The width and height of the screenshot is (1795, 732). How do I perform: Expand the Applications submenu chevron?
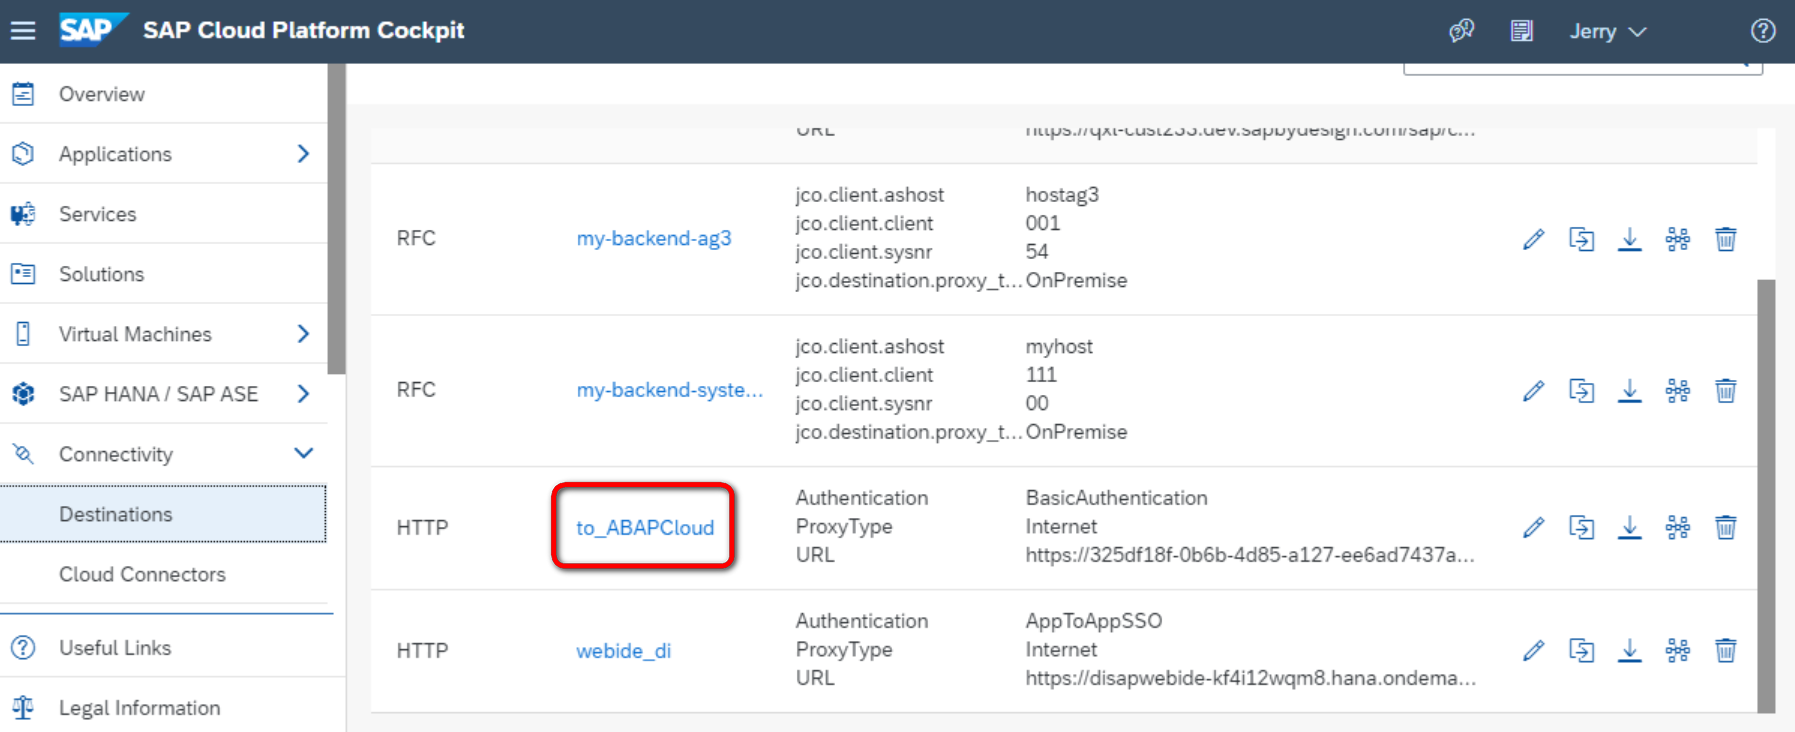click(304, 153)
